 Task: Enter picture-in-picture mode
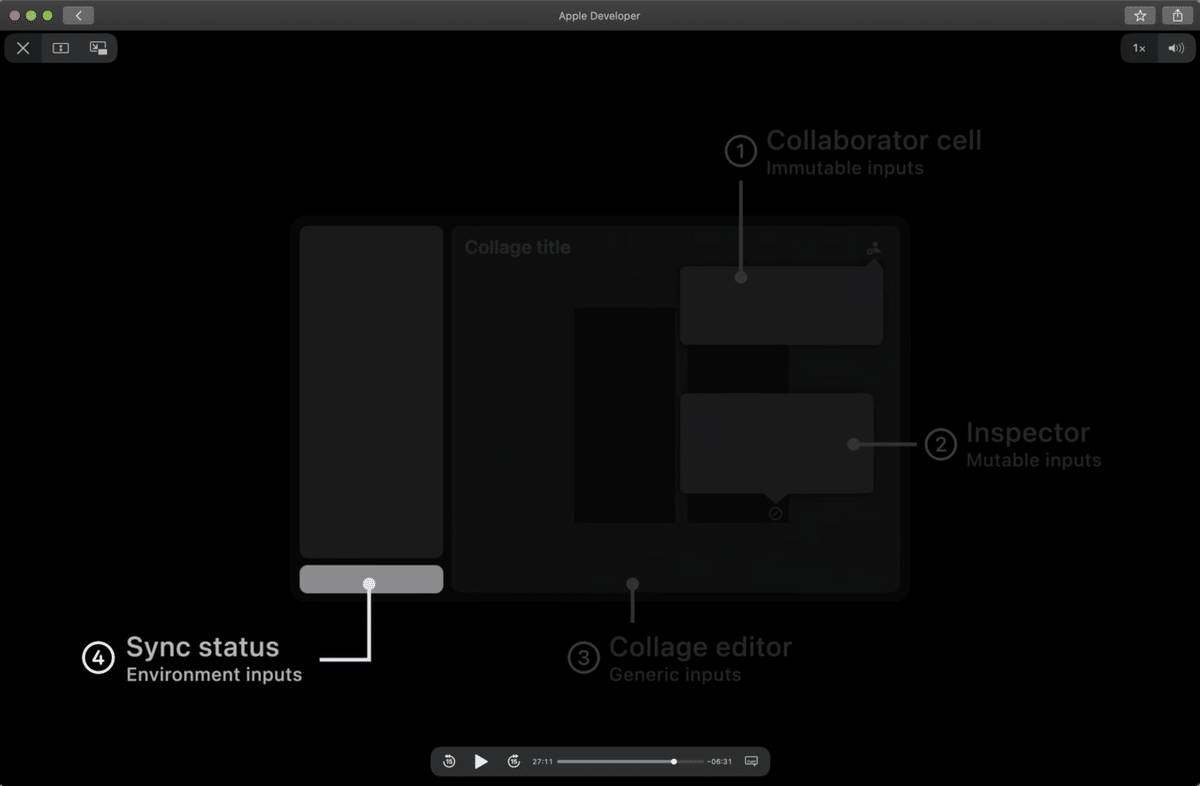(x=98, y=48)
